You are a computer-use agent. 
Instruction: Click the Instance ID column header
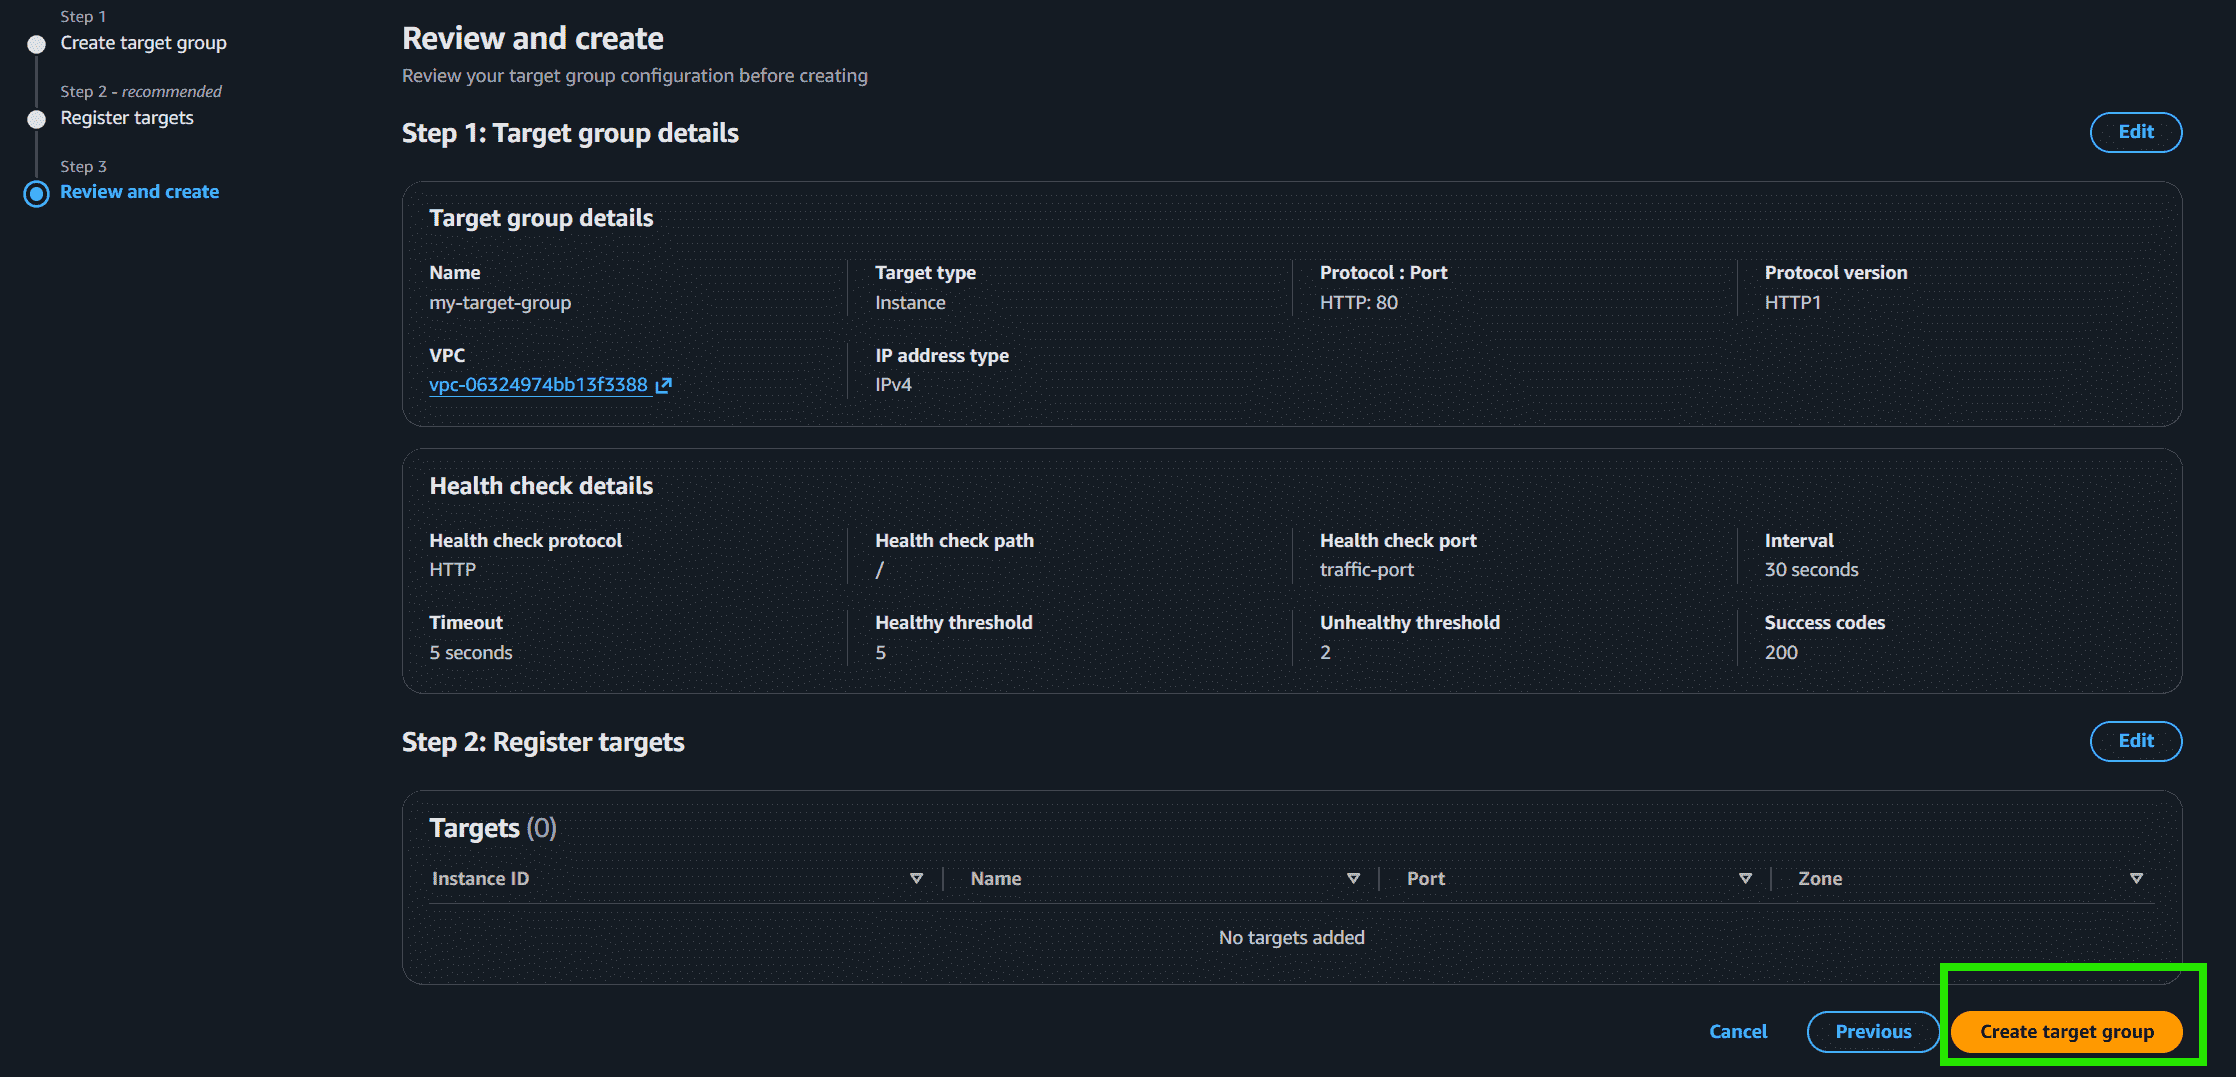(x=480, y=878)
